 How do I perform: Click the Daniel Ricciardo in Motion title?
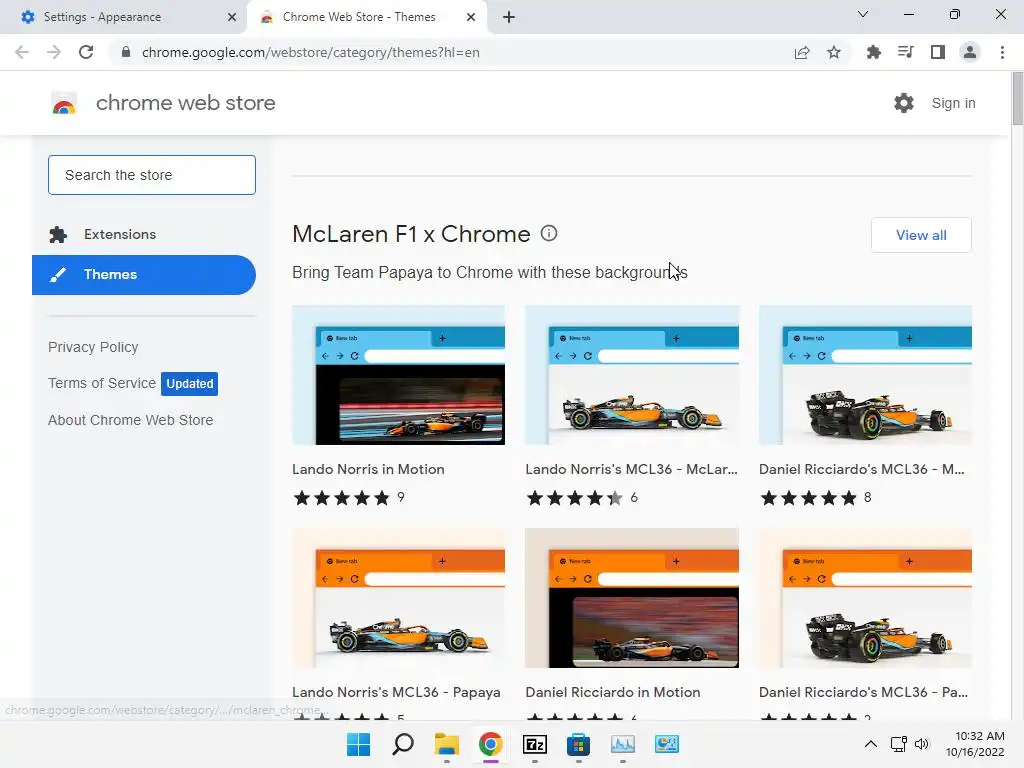[613, 692]
